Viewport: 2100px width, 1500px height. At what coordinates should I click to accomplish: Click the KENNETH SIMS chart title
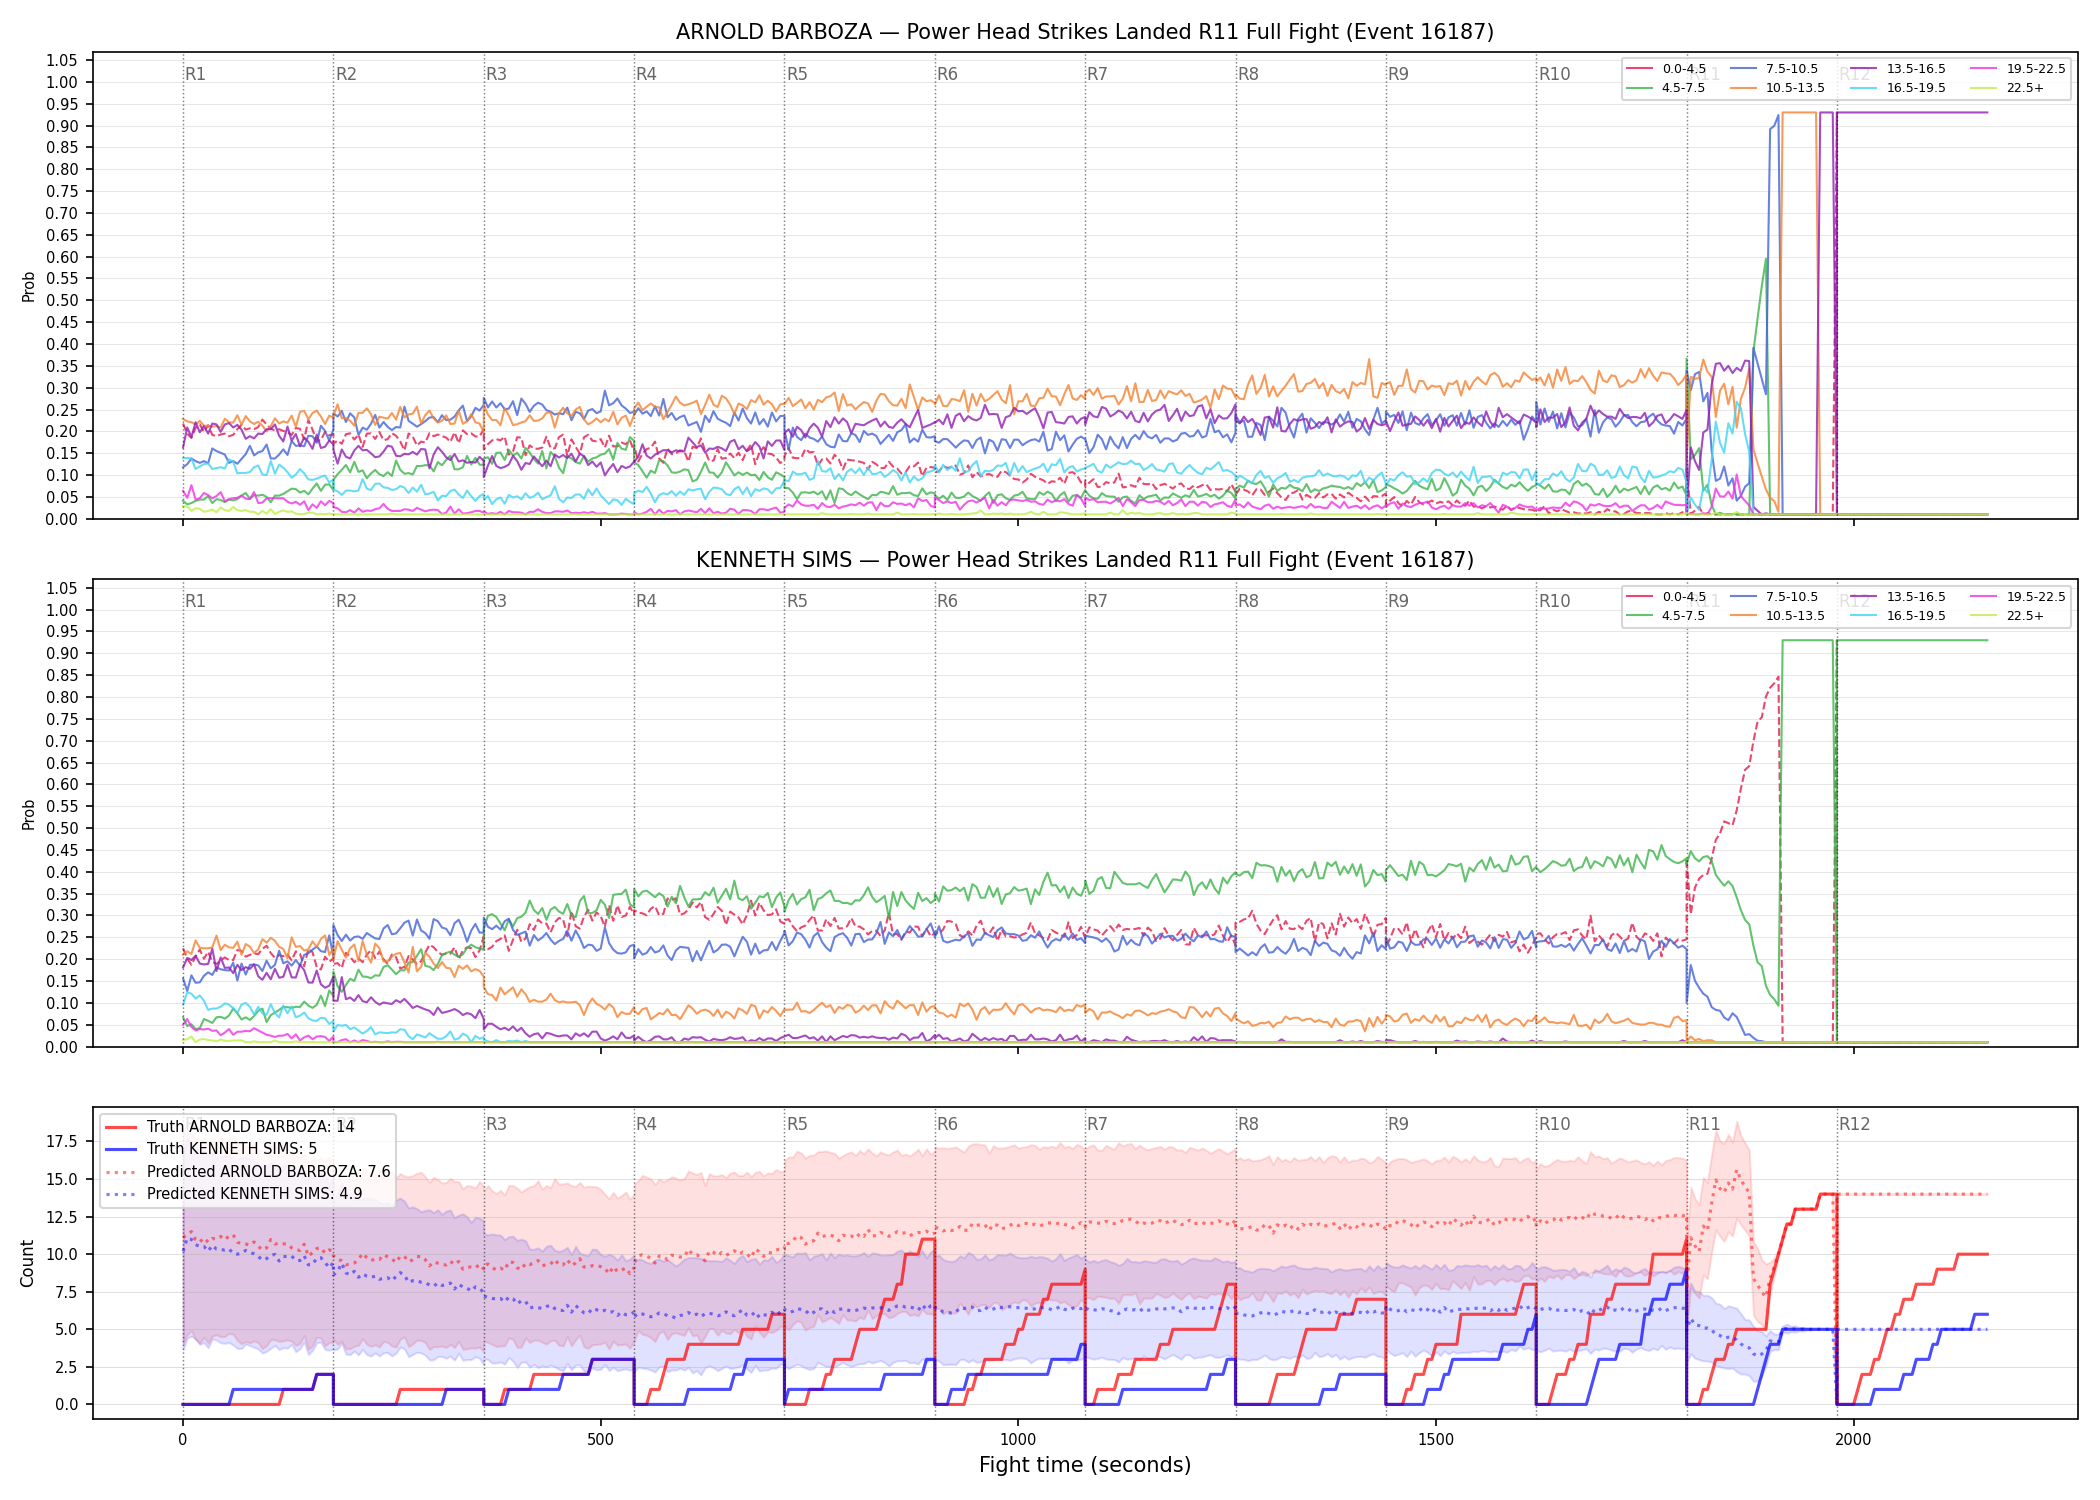[x=1085, y=560]
